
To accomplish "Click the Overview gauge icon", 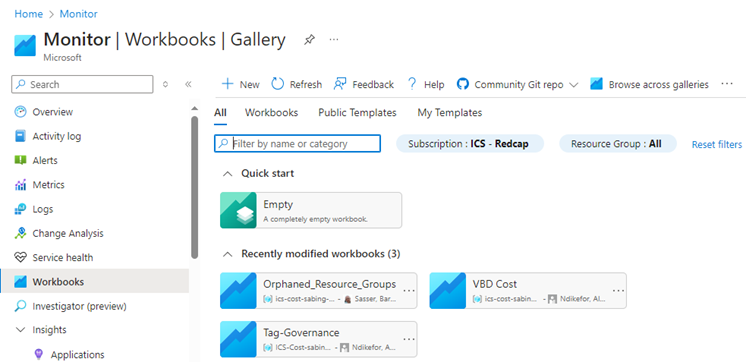I will [x=20, y=112].
